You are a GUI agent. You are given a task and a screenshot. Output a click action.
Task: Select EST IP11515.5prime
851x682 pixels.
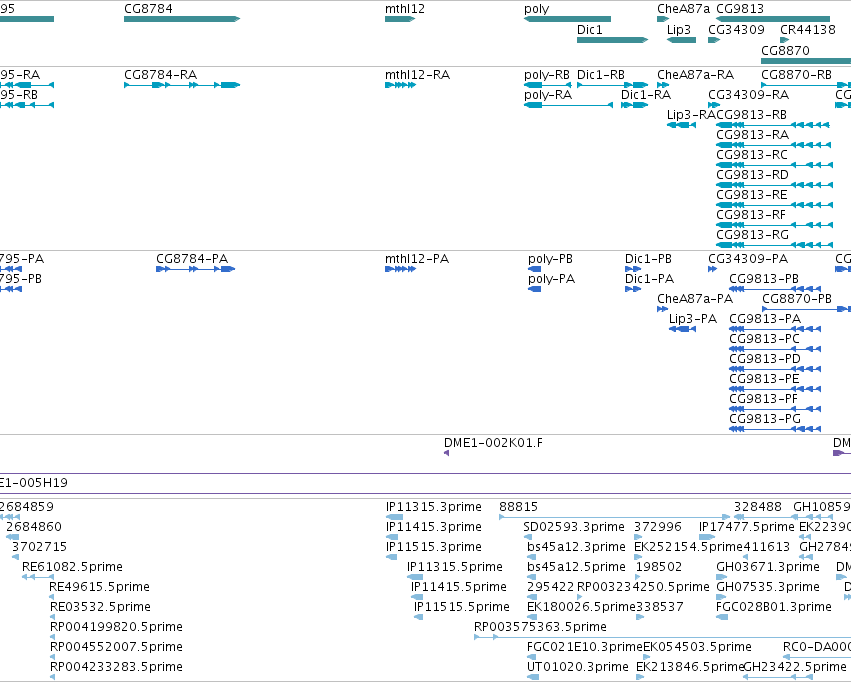click(x=418, y=617)
